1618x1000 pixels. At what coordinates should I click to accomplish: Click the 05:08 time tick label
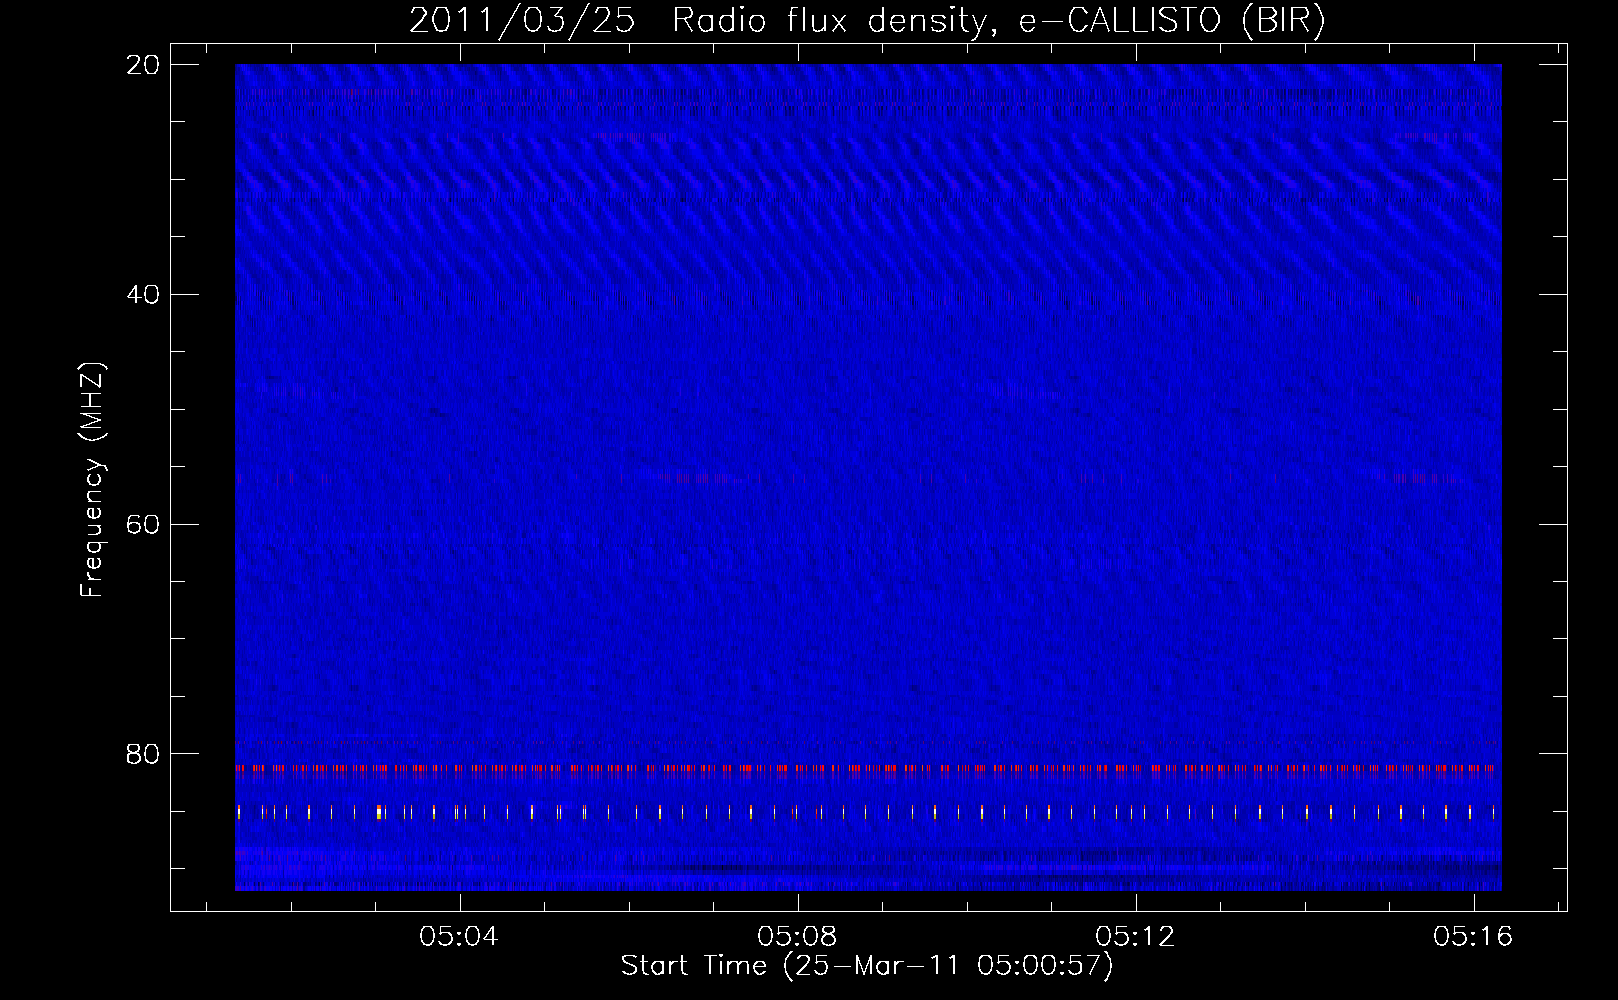(797, 937)
